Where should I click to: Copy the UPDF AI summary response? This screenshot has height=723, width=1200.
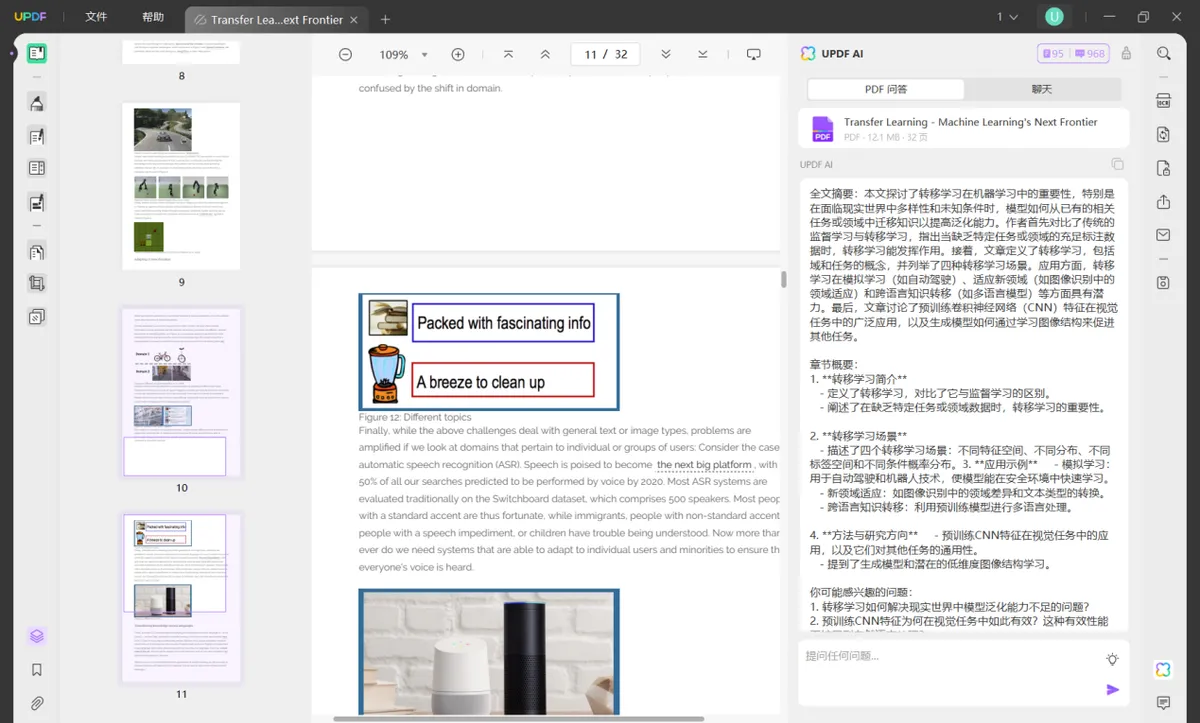click(x=1117, y=164)
